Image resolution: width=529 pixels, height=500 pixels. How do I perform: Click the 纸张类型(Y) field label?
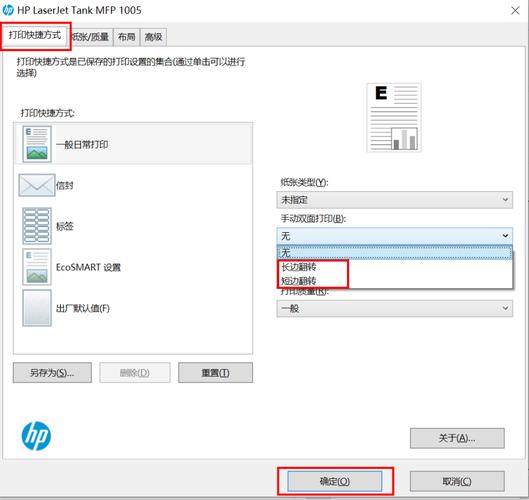[x=304, y=183]
